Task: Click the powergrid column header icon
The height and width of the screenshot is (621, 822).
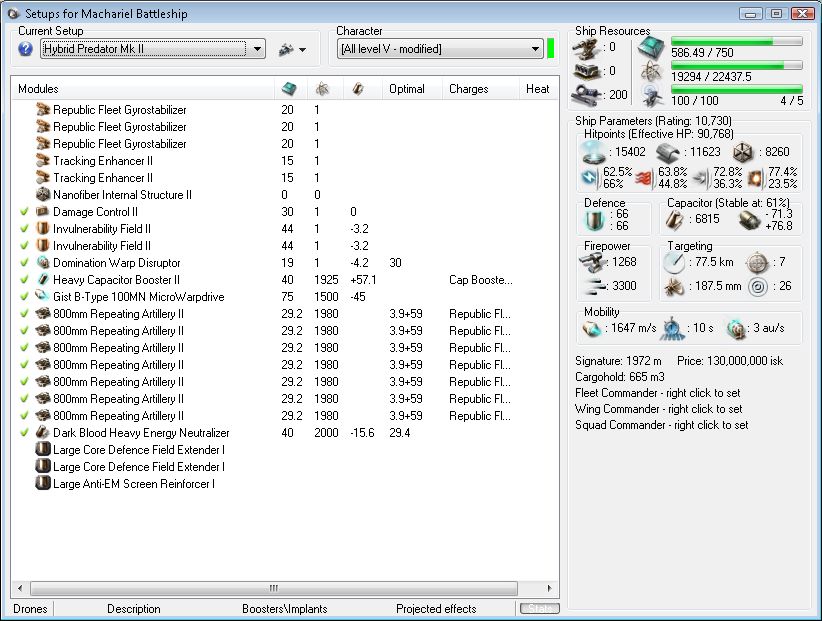Action: (x=322, y=89)
